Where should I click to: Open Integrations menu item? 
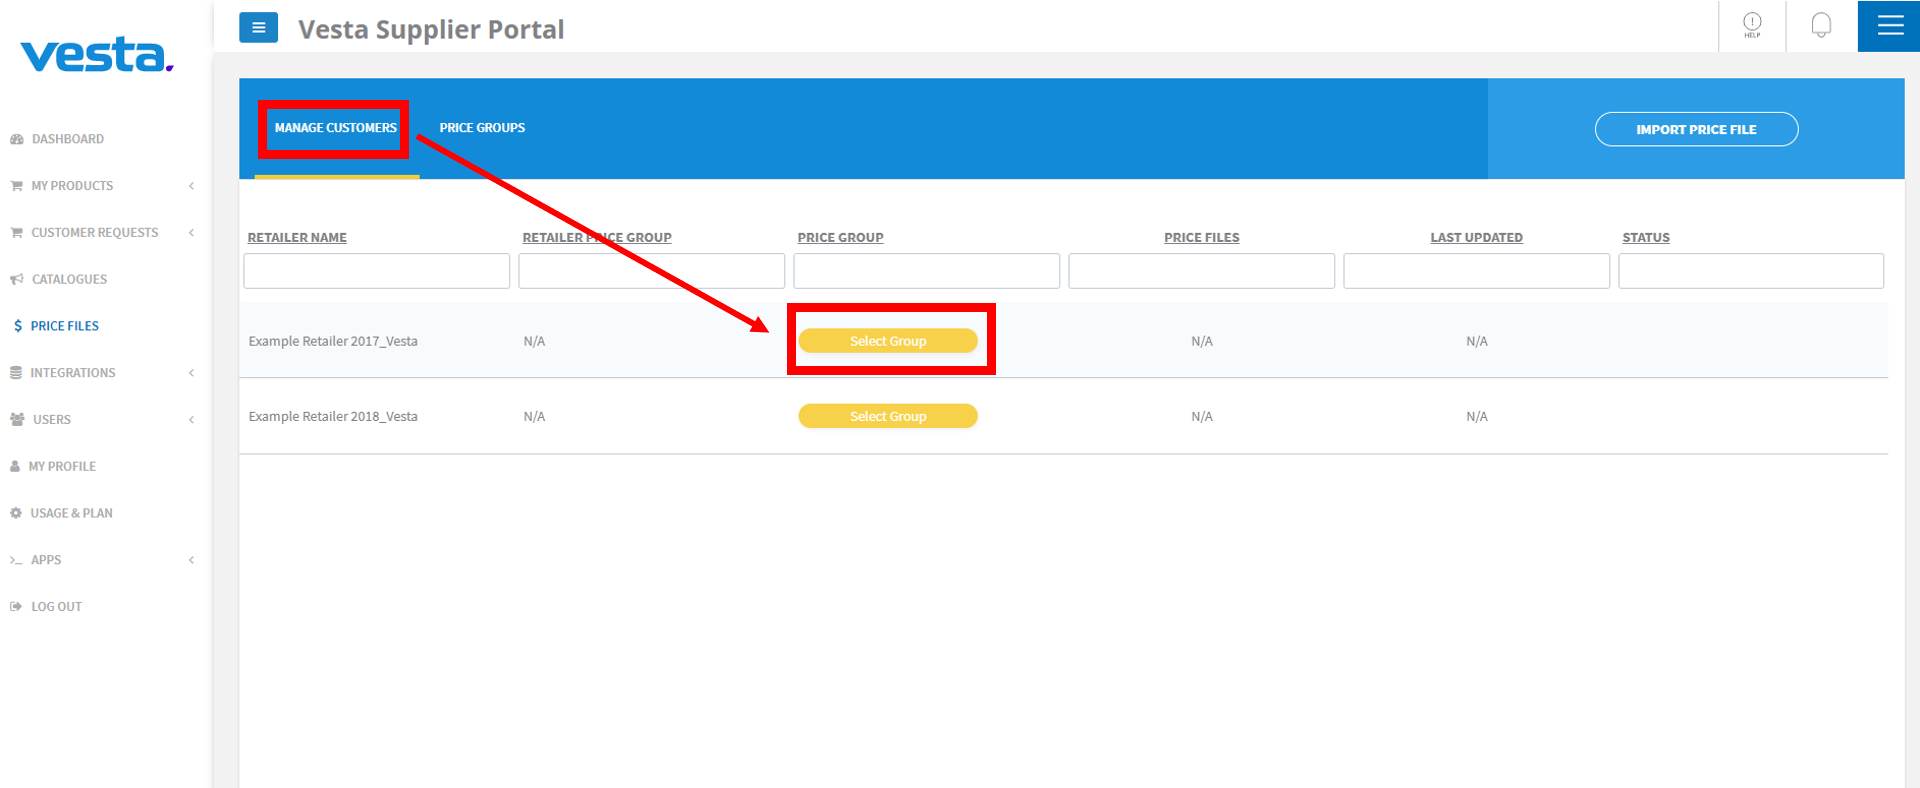(72, 373)
